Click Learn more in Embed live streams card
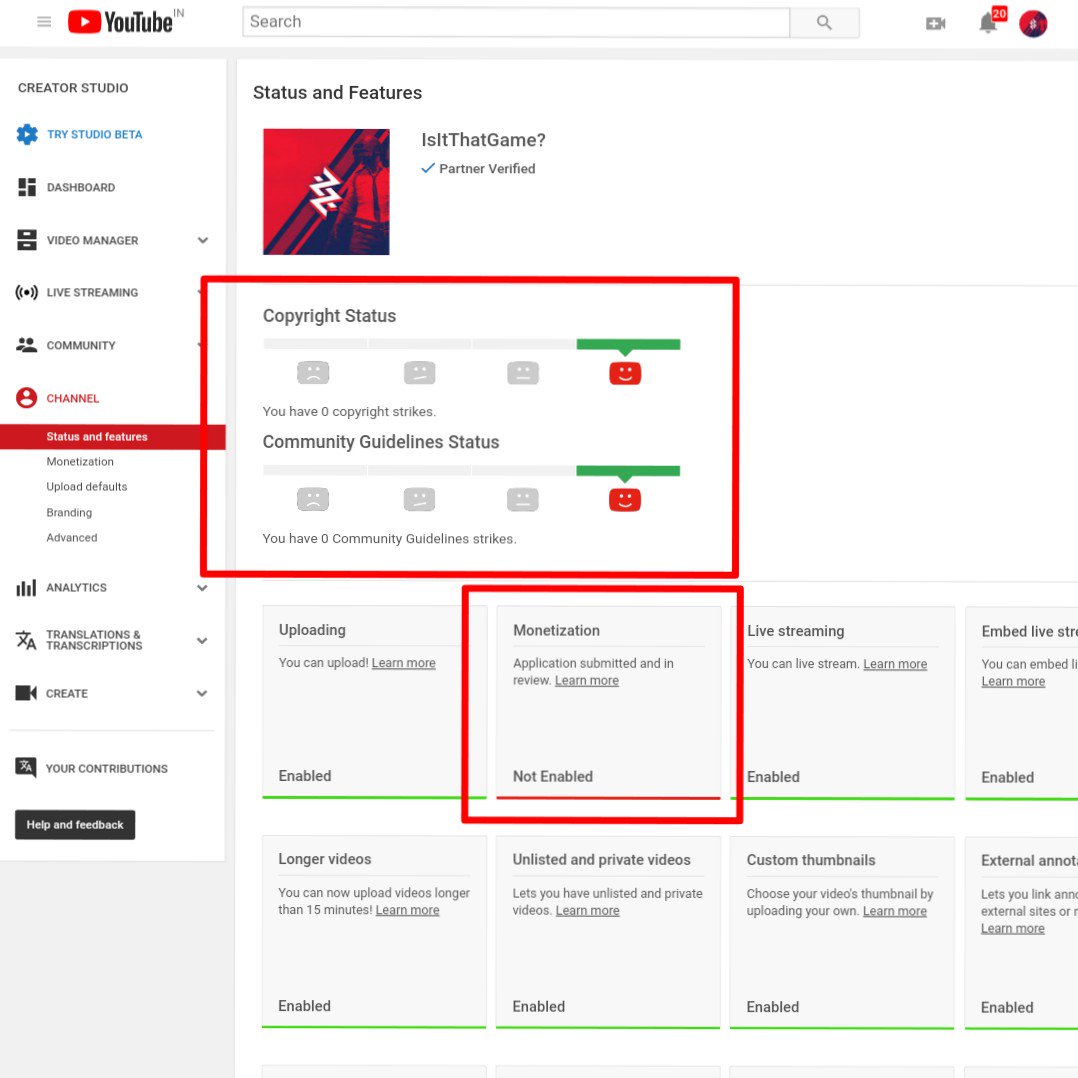Screen dimensions: 1078x1078 tap(1013, 681)
